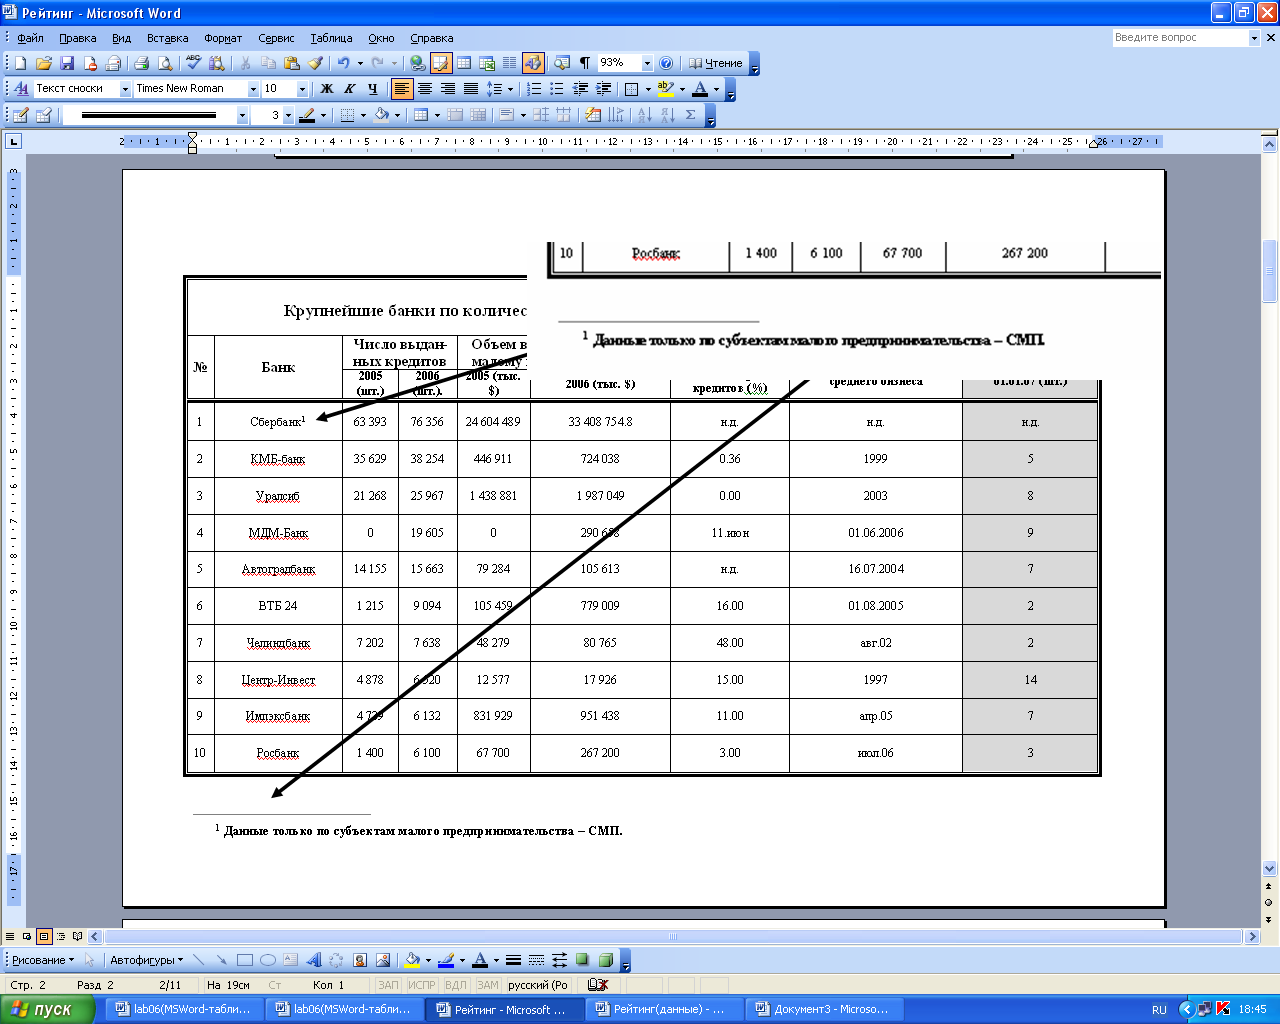Toggle Drawing toolbar button
The image size is (1280, 1024).
pos(533,63)
